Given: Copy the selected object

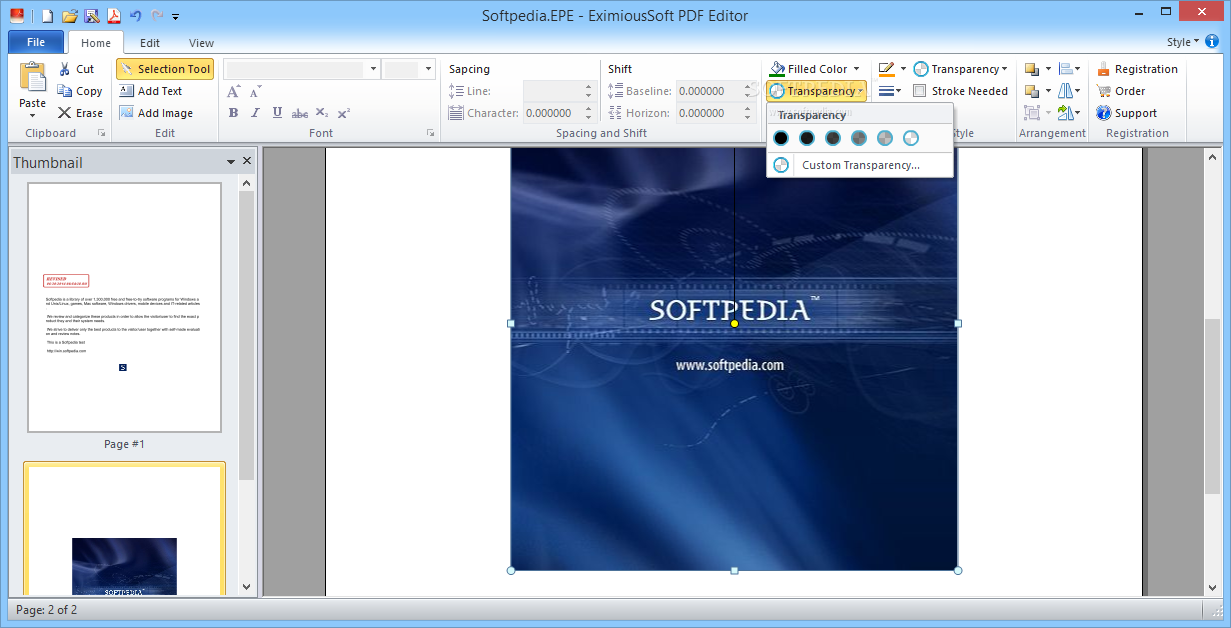Looking at the screenshot, I should [x=80, y=91].
